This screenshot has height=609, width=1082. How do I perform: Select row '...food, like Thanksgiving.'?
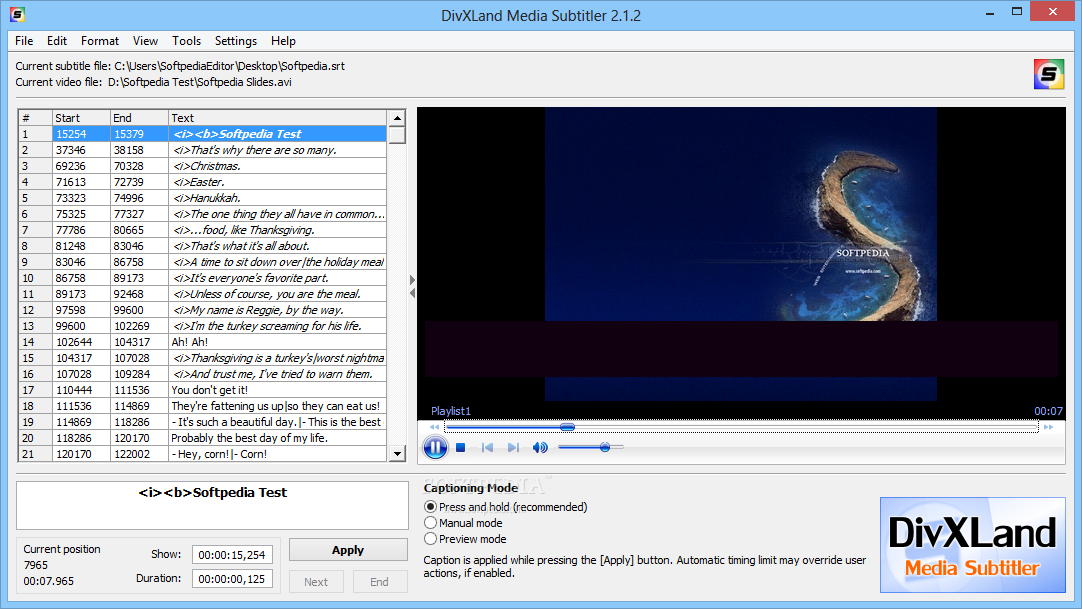pos(203,230)
